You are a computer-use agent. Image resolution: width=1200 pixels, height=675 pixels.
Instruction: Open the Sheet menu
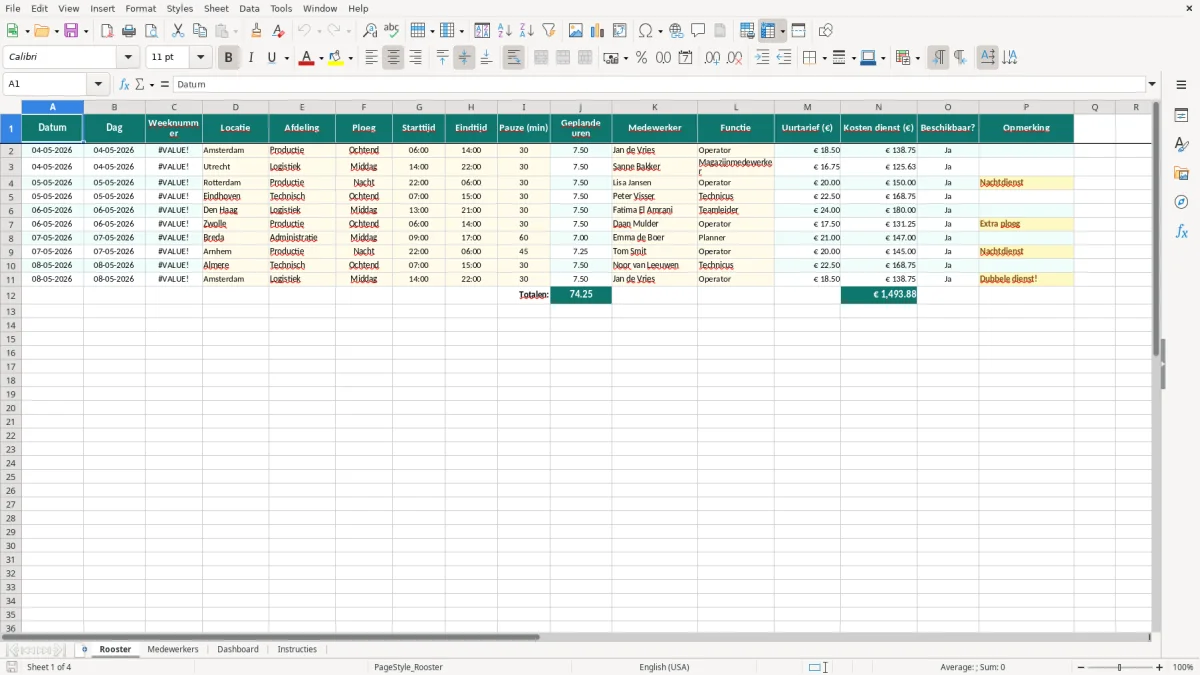click(216, 8)
